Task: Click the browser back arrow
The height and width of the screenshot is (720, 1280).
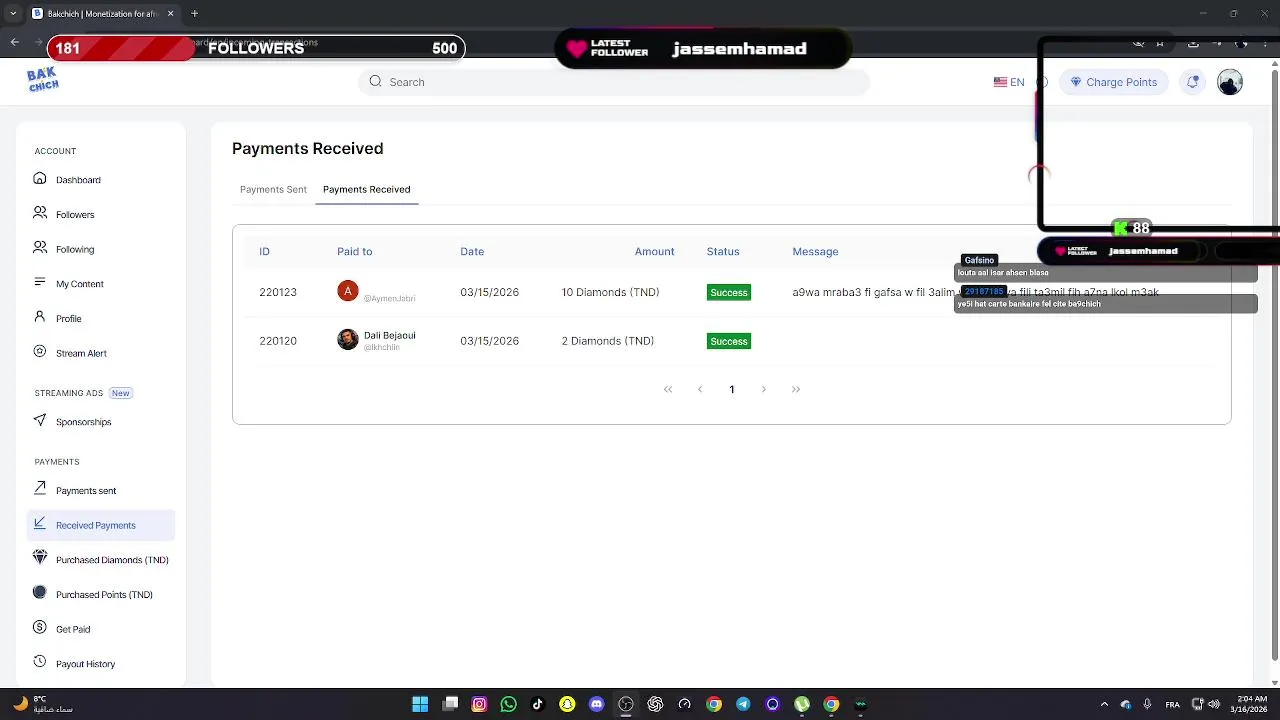Action: pos(14,42)
